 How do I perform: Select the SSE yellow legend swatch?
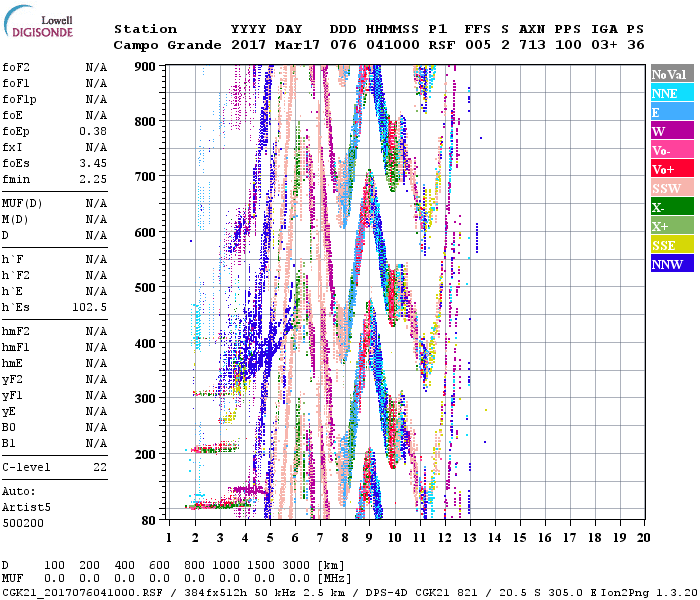pyautogui.click(x=672, y=245)
